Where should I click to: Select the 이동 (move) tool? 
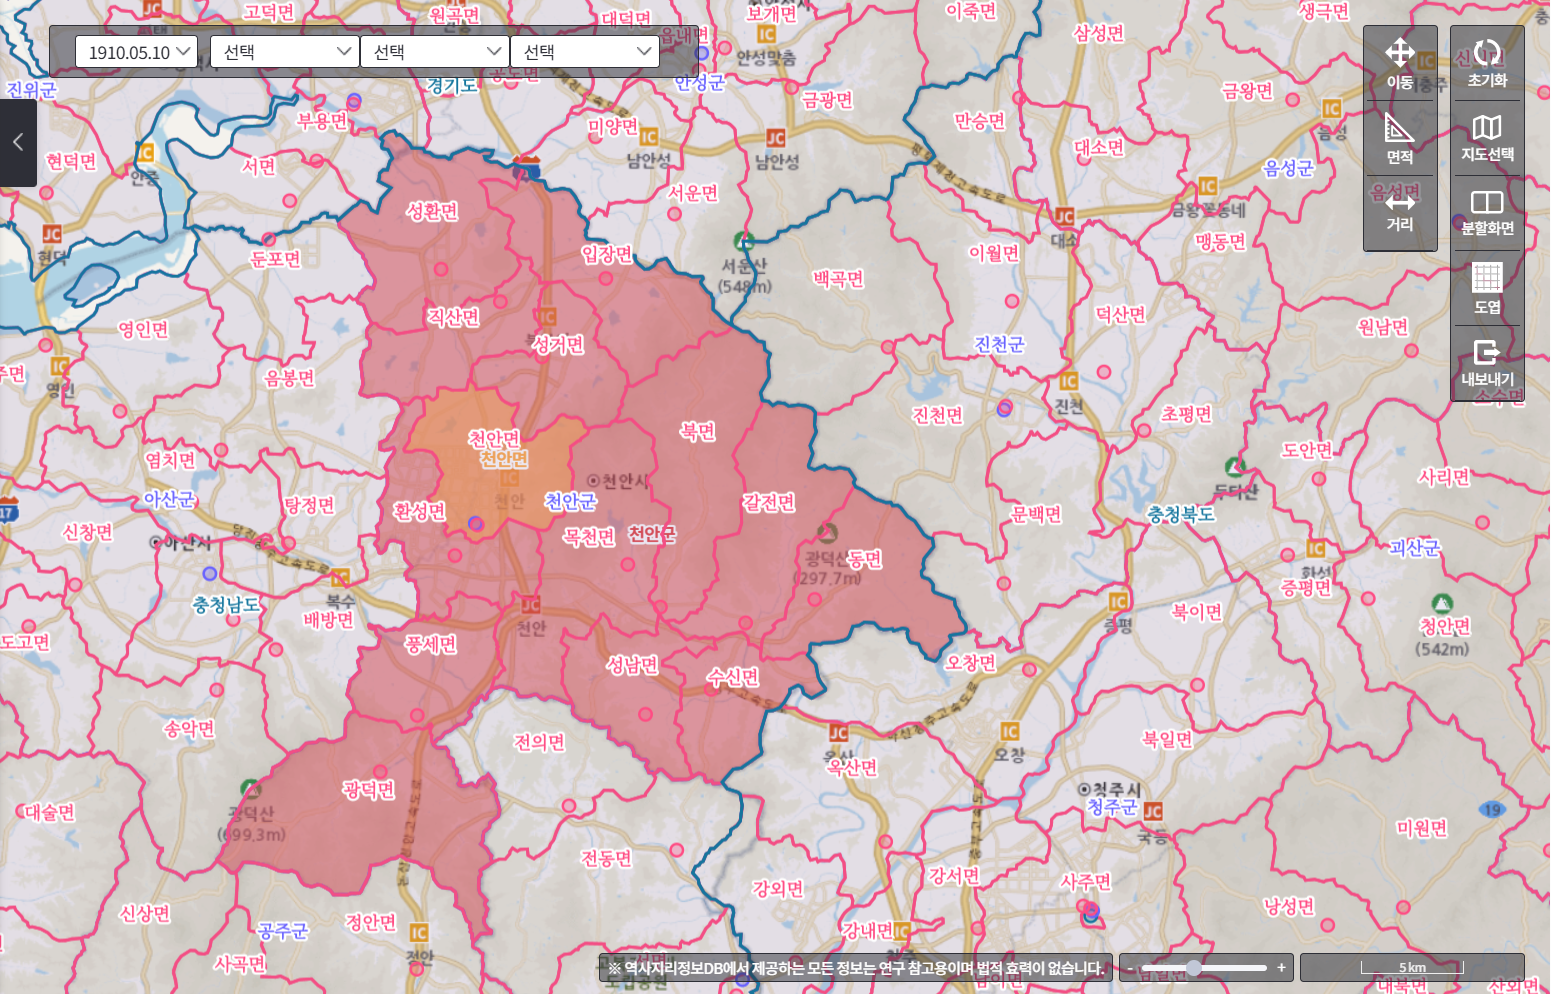point(1399,63)
